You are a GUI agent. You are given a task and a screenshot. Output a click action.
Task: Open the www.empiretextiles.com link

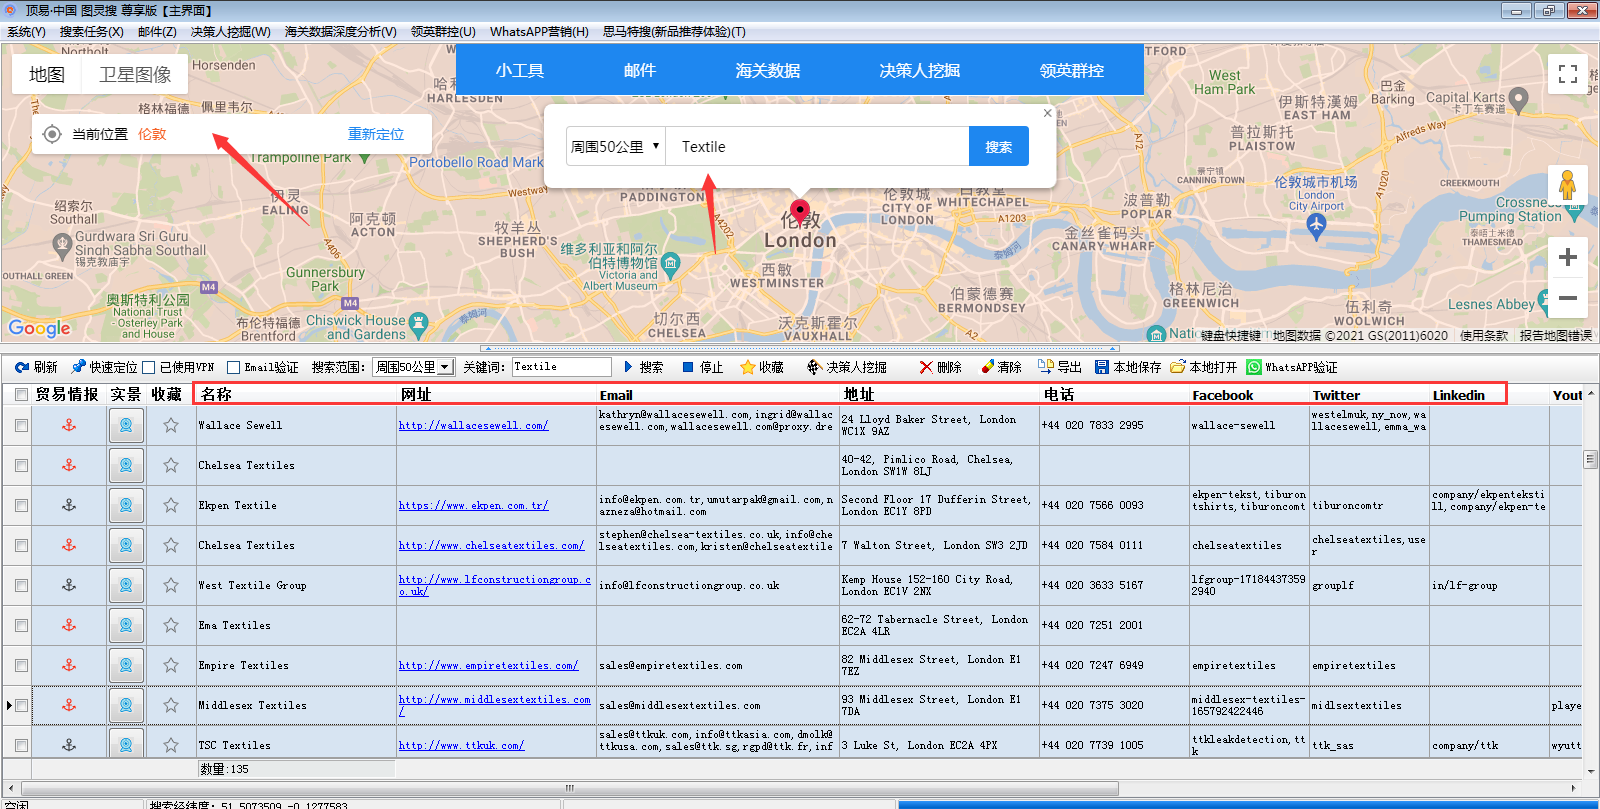click(x=488, y=665)
